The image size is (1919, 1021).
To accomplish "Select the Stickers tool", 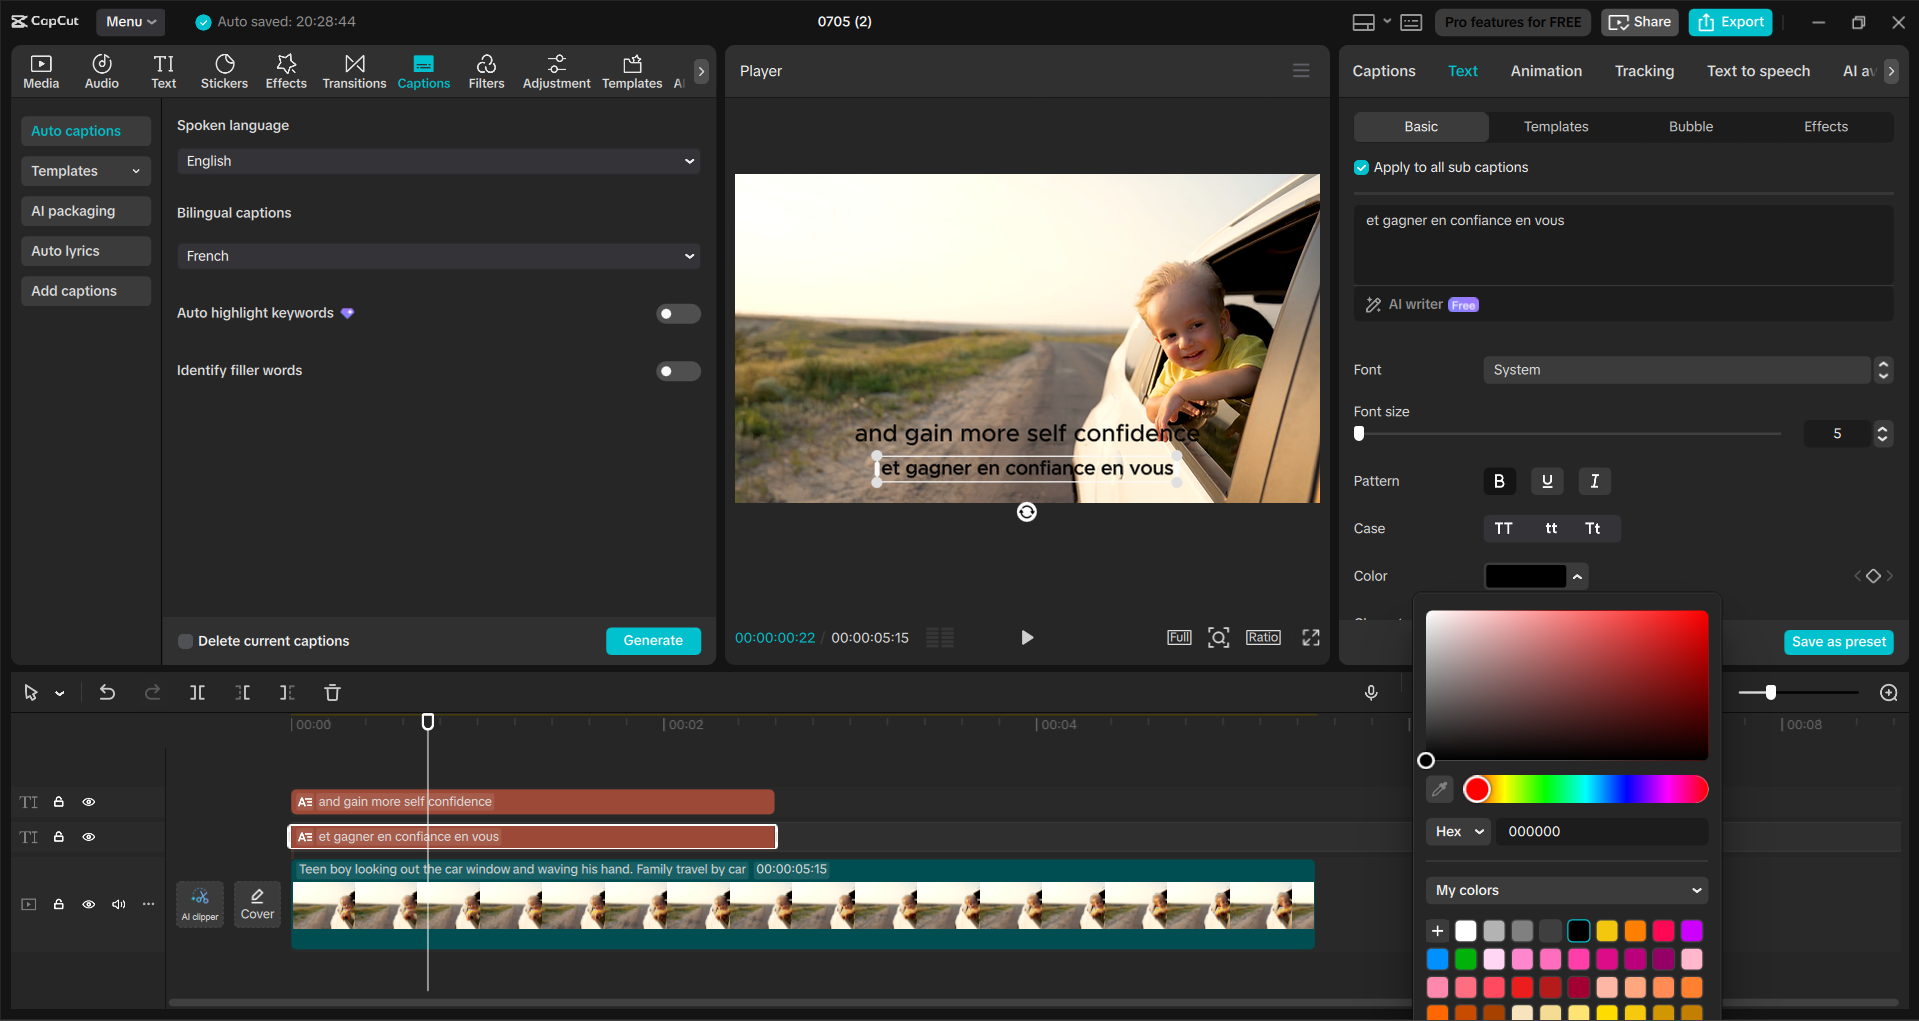I will click(x=224, y=70).
